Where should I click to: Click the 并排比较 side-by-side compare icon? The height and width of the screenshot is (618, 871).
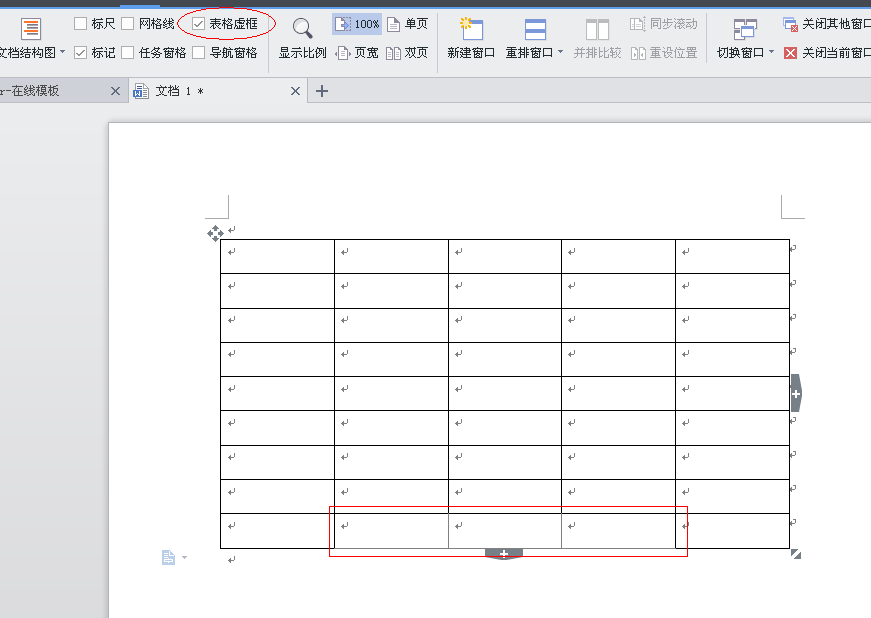pyautogui.click(x=598, y=29)
